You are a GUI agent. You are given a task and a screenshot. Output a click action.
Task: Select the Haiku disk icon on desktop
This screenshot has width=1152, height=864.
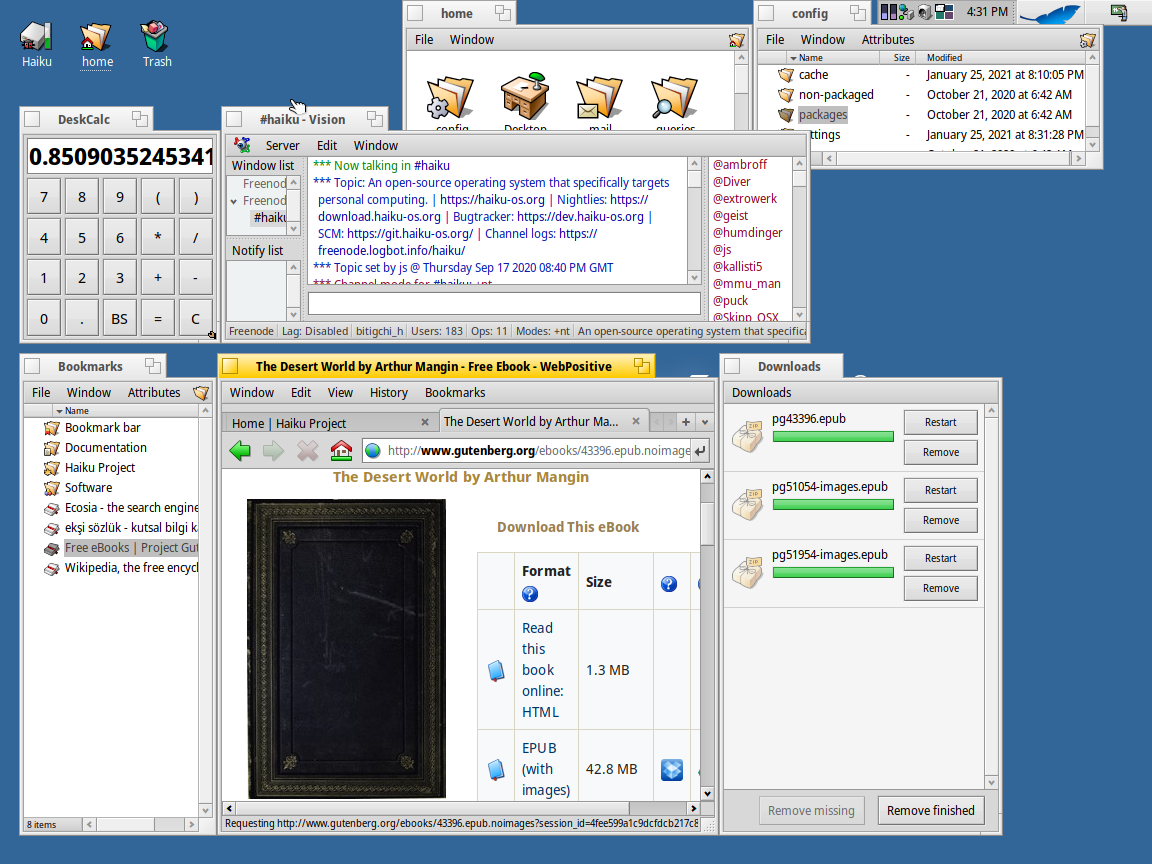36,36
